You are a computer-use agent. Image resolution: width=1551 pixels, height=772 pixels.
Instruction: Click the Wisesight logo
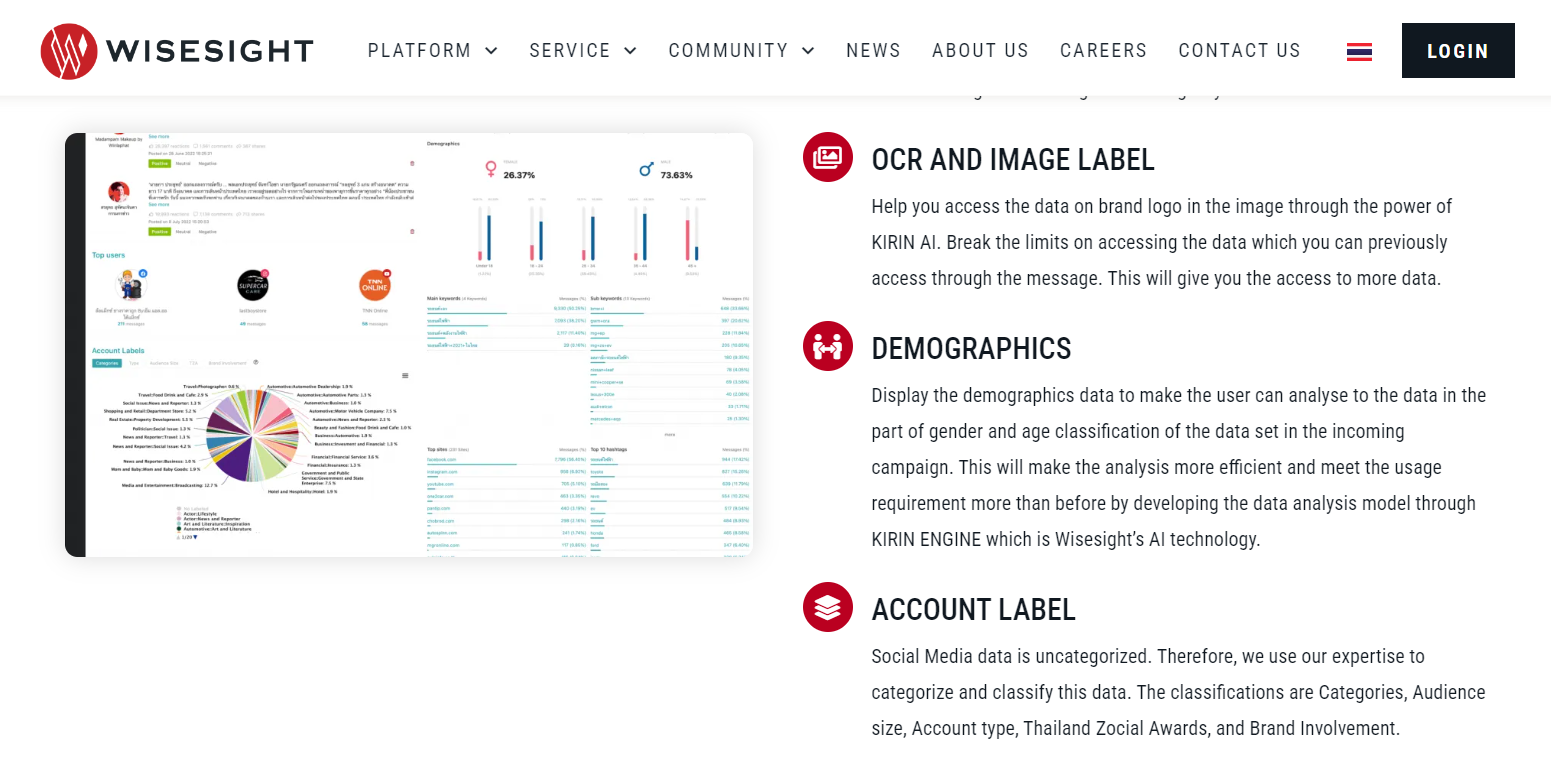pos(177,51)
